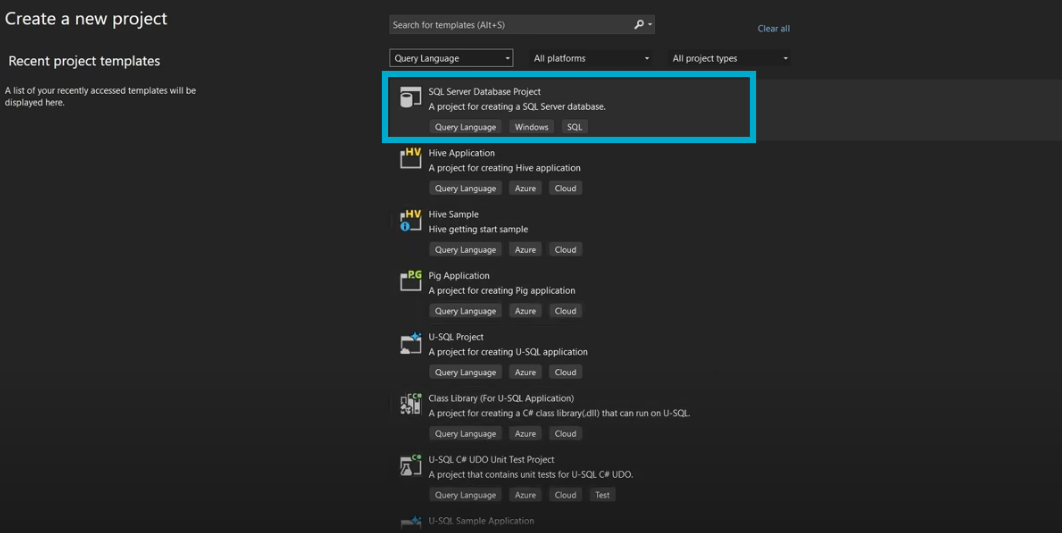The width and height of the screenshot is (1062, 533).
Task: Click the U-SQL Sample Application icon
Action: [410, 522]
